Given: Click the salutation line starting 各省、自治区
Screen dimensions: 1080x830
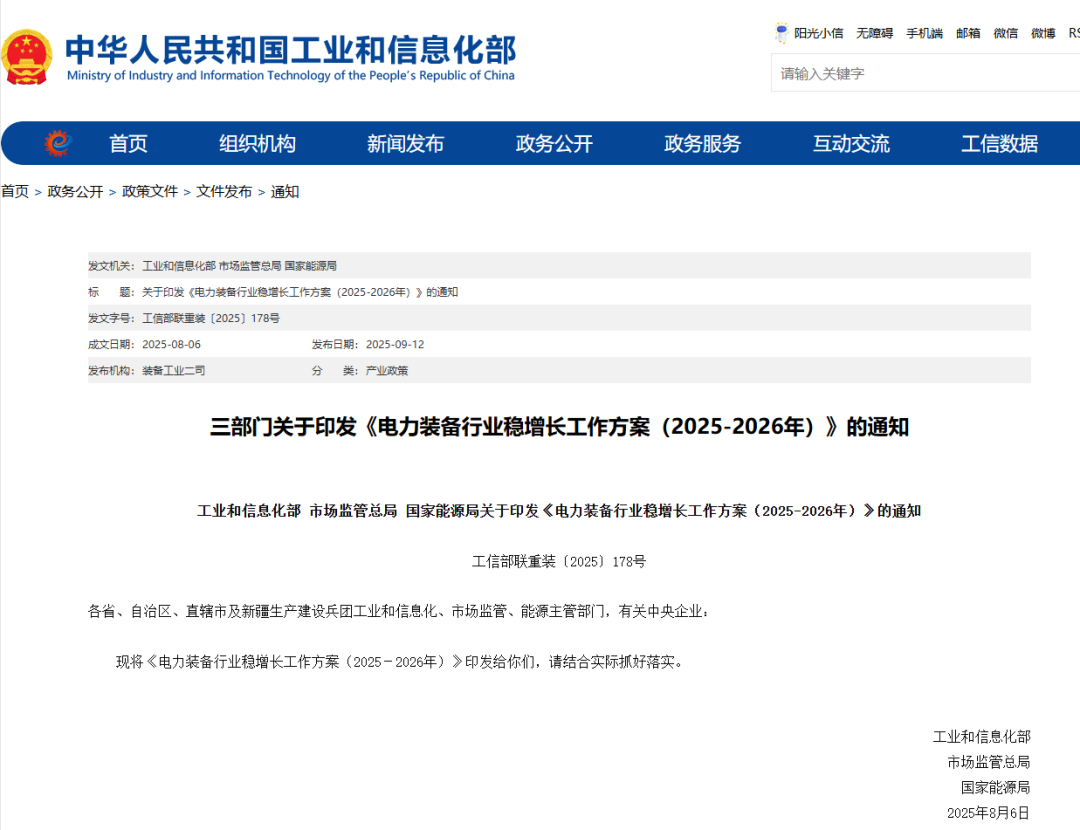Looking at the screenshot, I should point(398,611).
